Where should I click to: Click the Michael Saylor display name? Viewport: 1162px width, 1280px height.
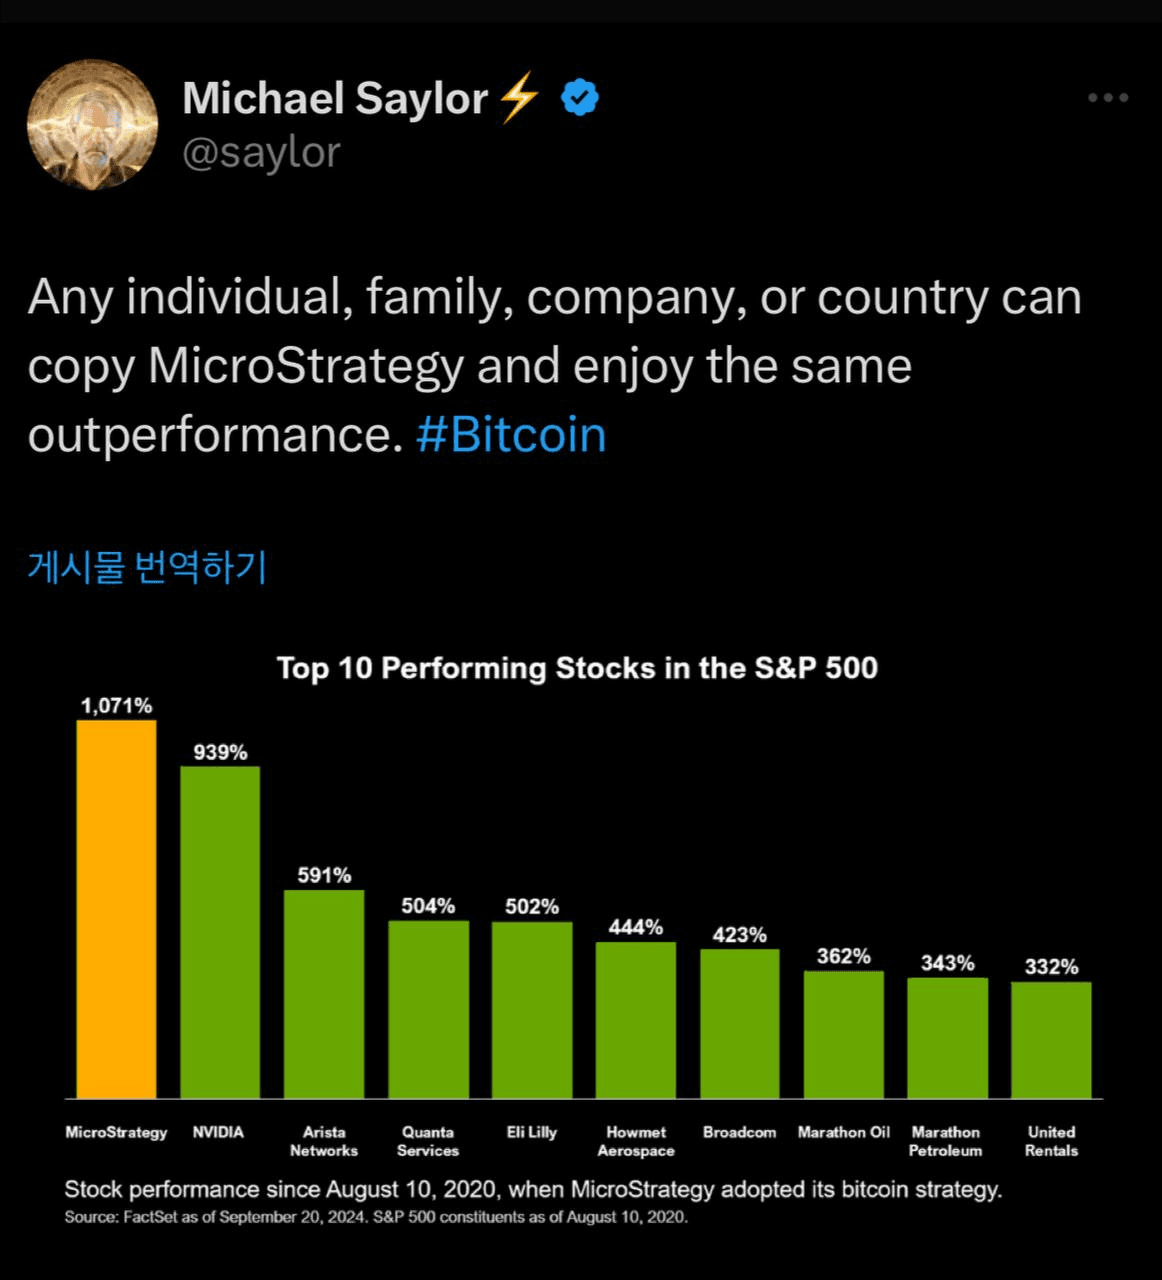coord(335,98)
